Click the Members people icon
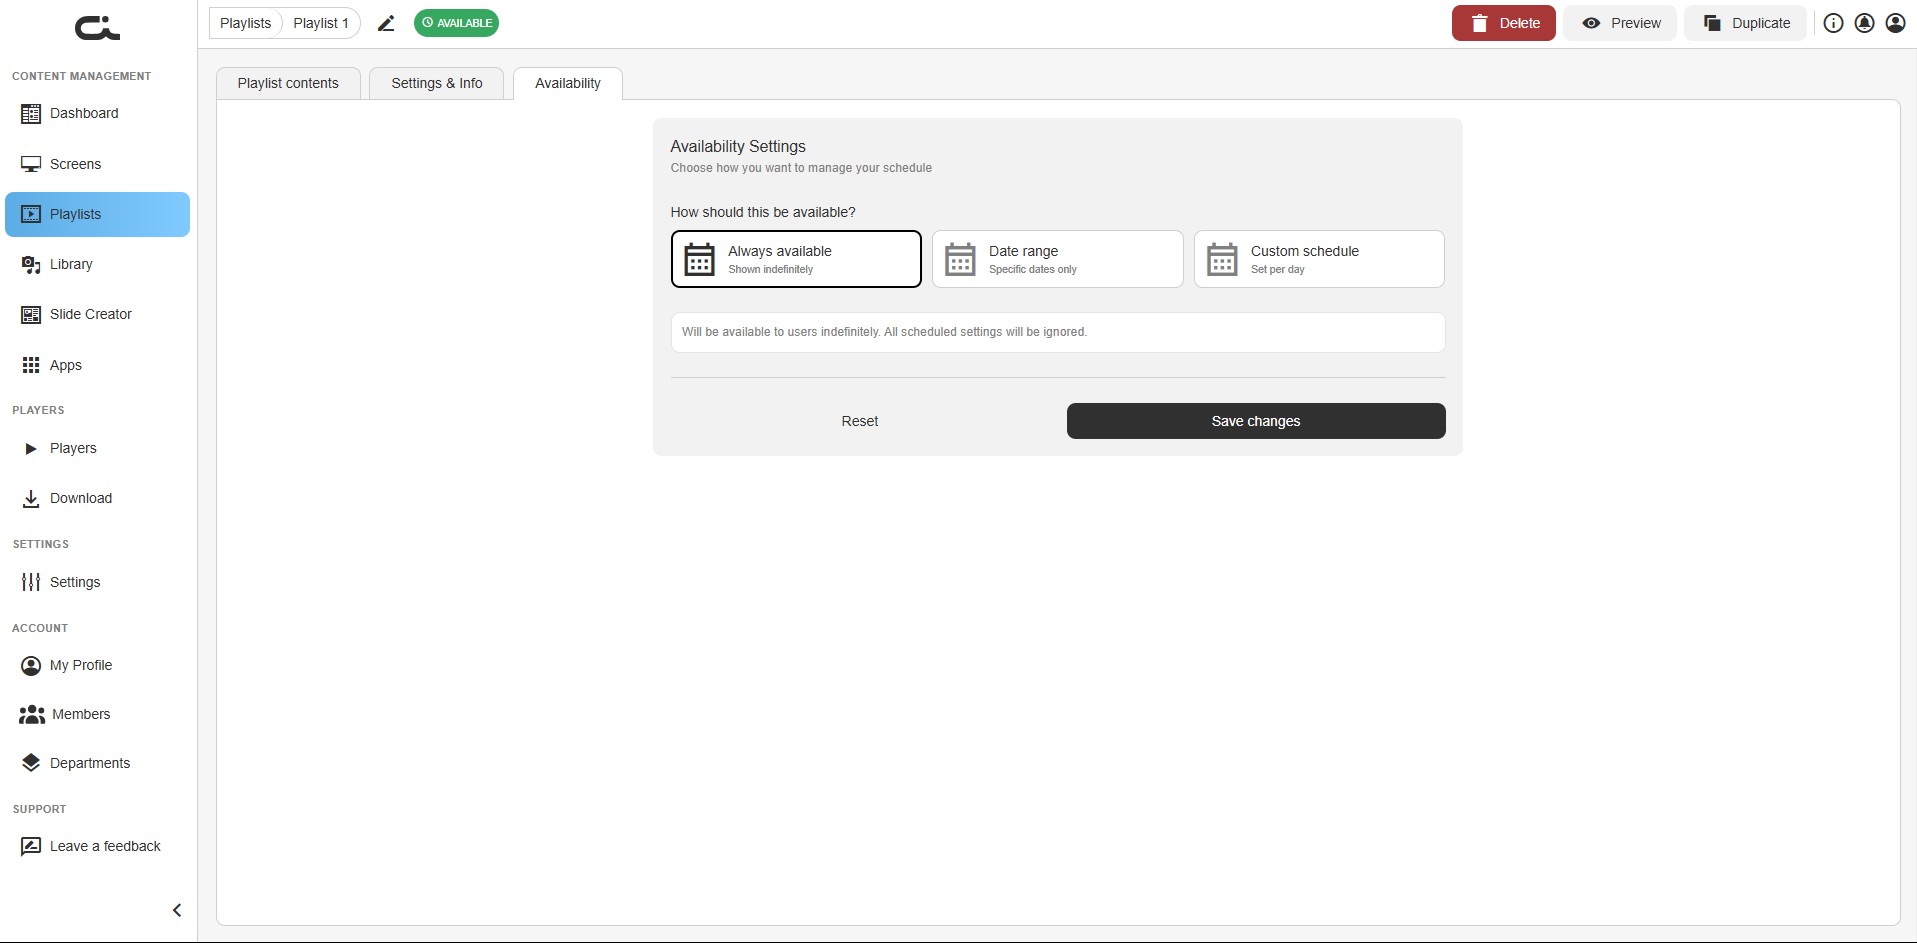The height and width of the screenshot is (943, 1917). point(32,714)
